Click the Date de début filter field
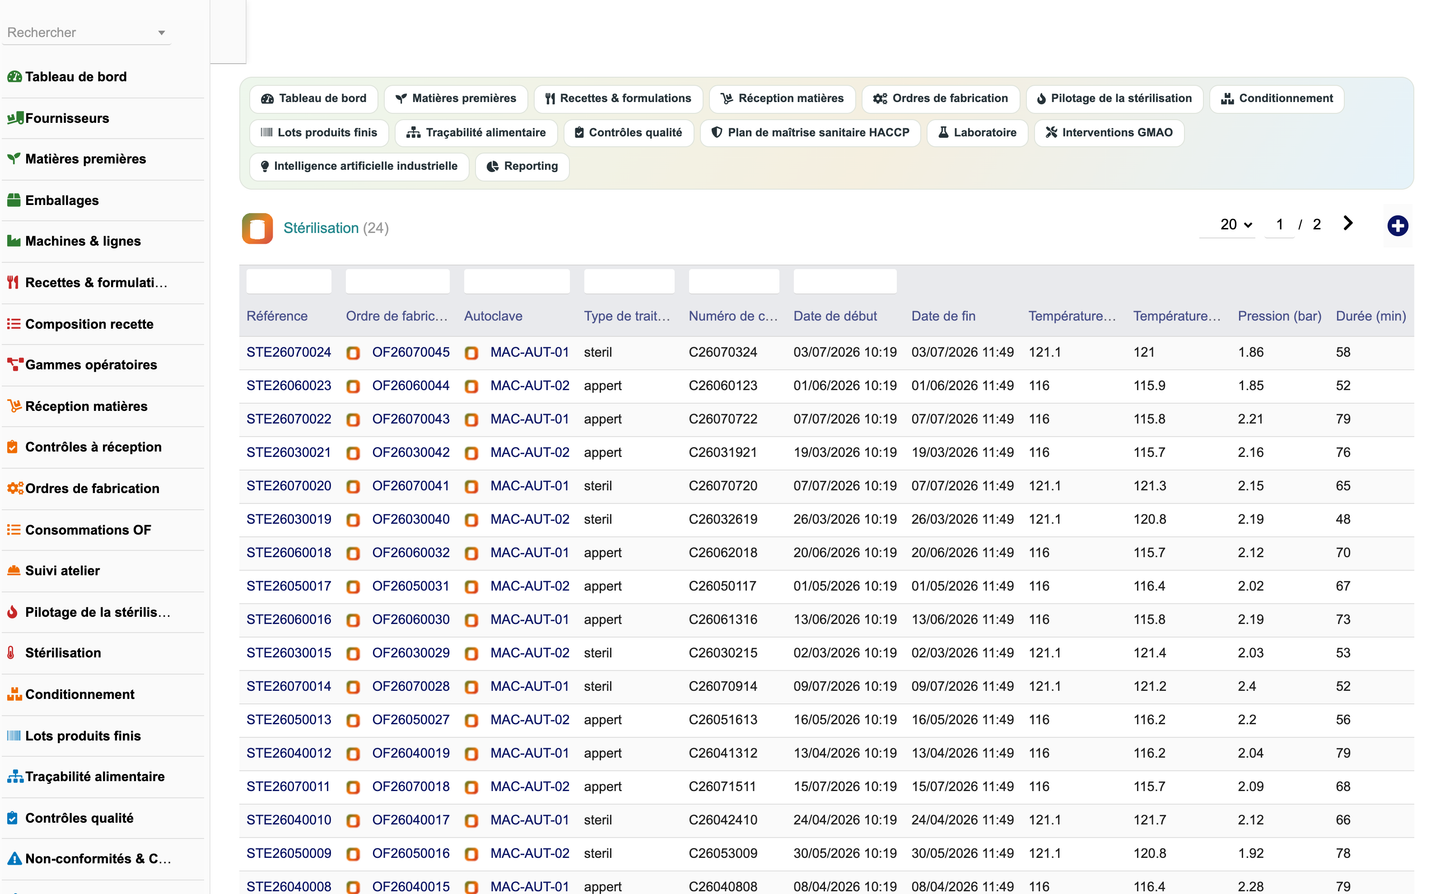 [x=845, y=281]
